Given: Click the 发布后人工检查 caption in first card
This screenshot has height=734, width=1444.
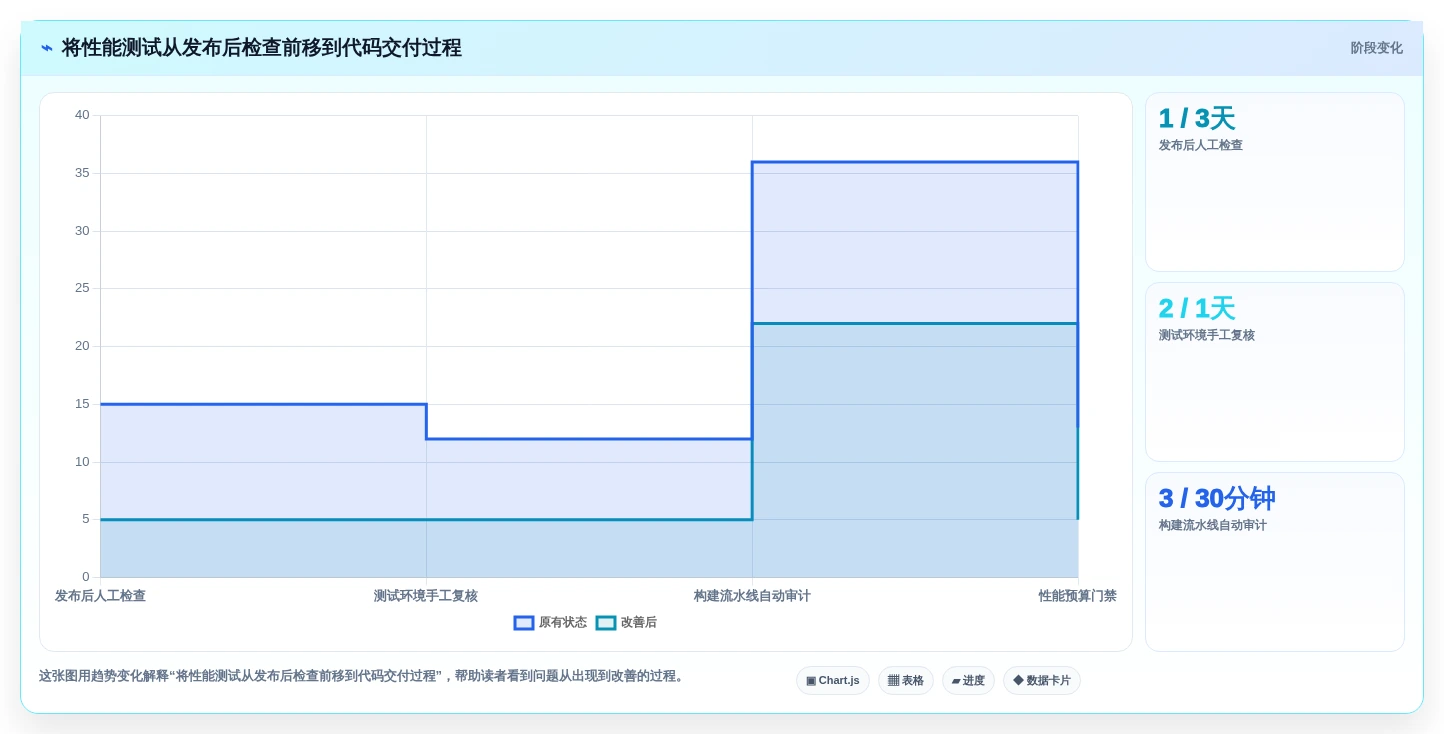Looking at the screenshot, I should pos(1200,145).
